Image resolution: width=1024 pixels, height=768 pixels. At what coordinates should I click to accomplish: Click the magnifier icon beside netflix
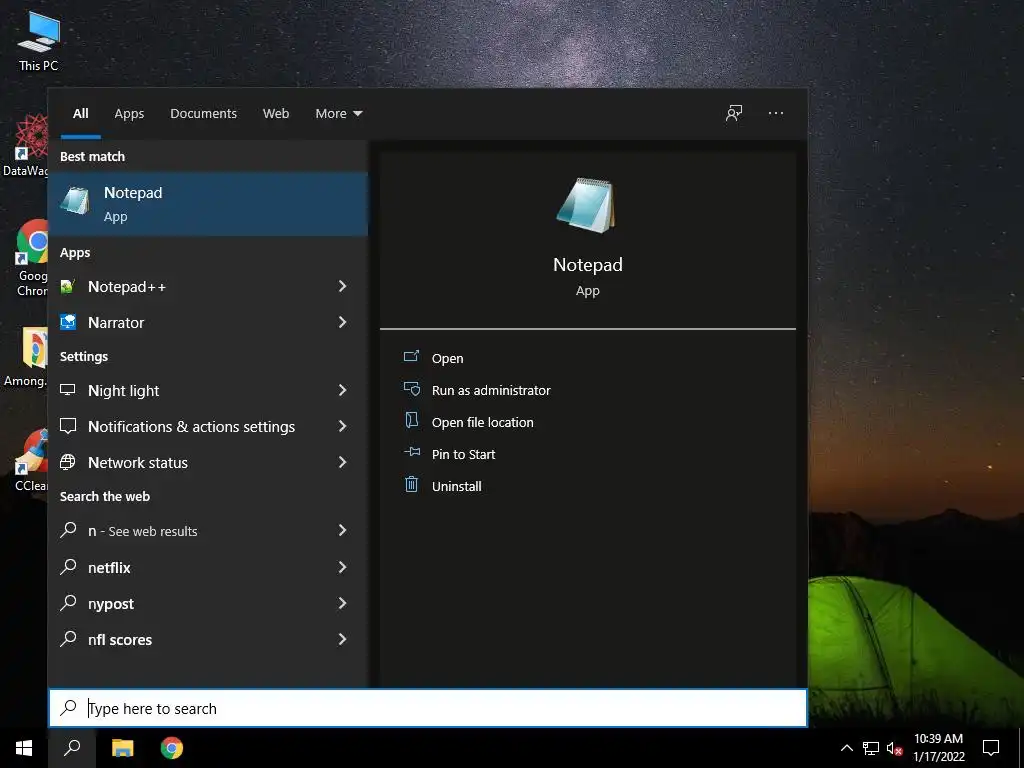(68, 567)
